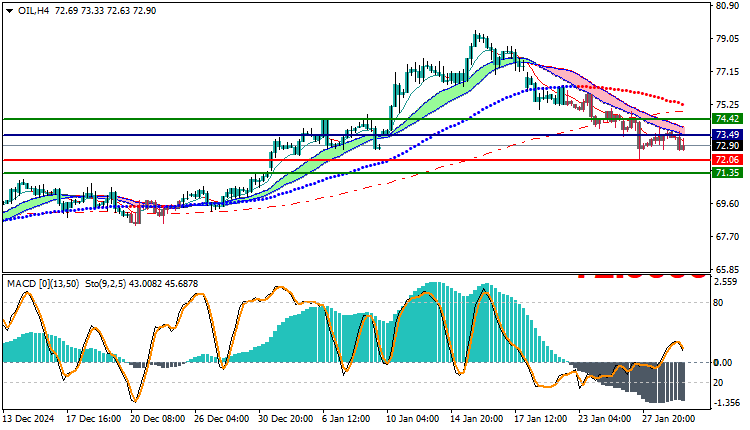Select the stochastic 20 level label
The width and height of the screenshot is (750, 430).
pyautogui.click(x=718, y=383)
